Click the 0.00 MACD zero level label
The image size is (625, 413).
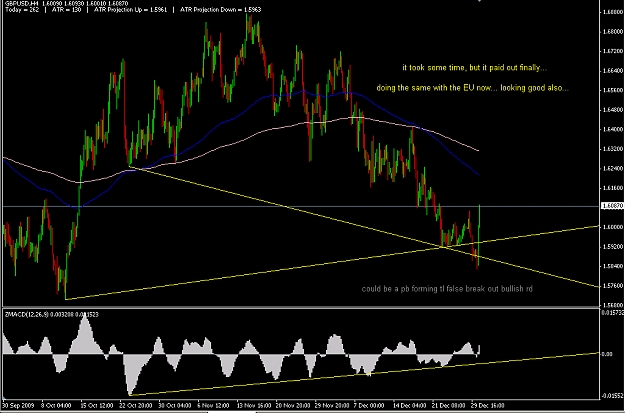point(607,354)
